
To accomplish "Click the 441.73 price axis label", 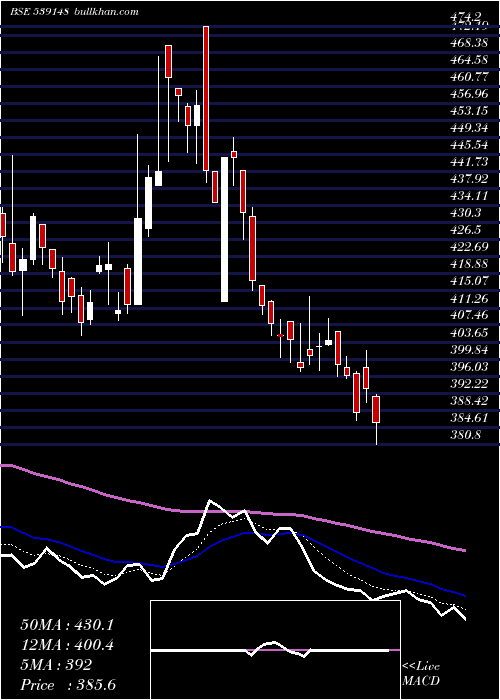I will coord(469,162).
